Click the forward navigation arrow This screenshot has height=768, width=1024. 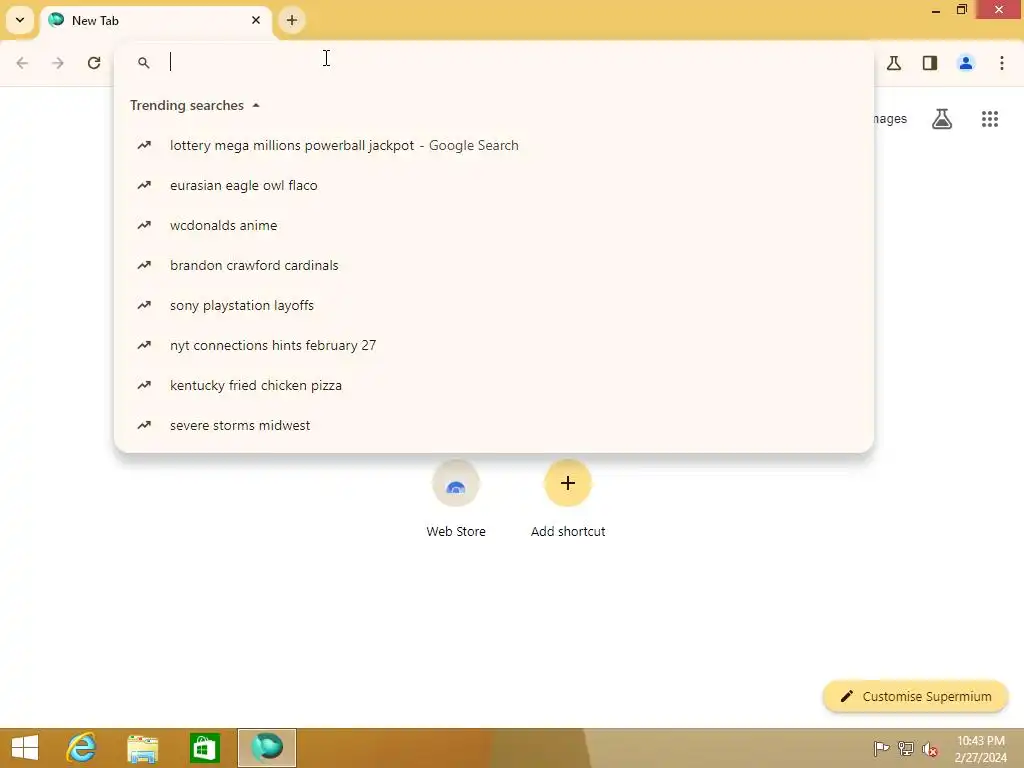(x=58, y=63)
